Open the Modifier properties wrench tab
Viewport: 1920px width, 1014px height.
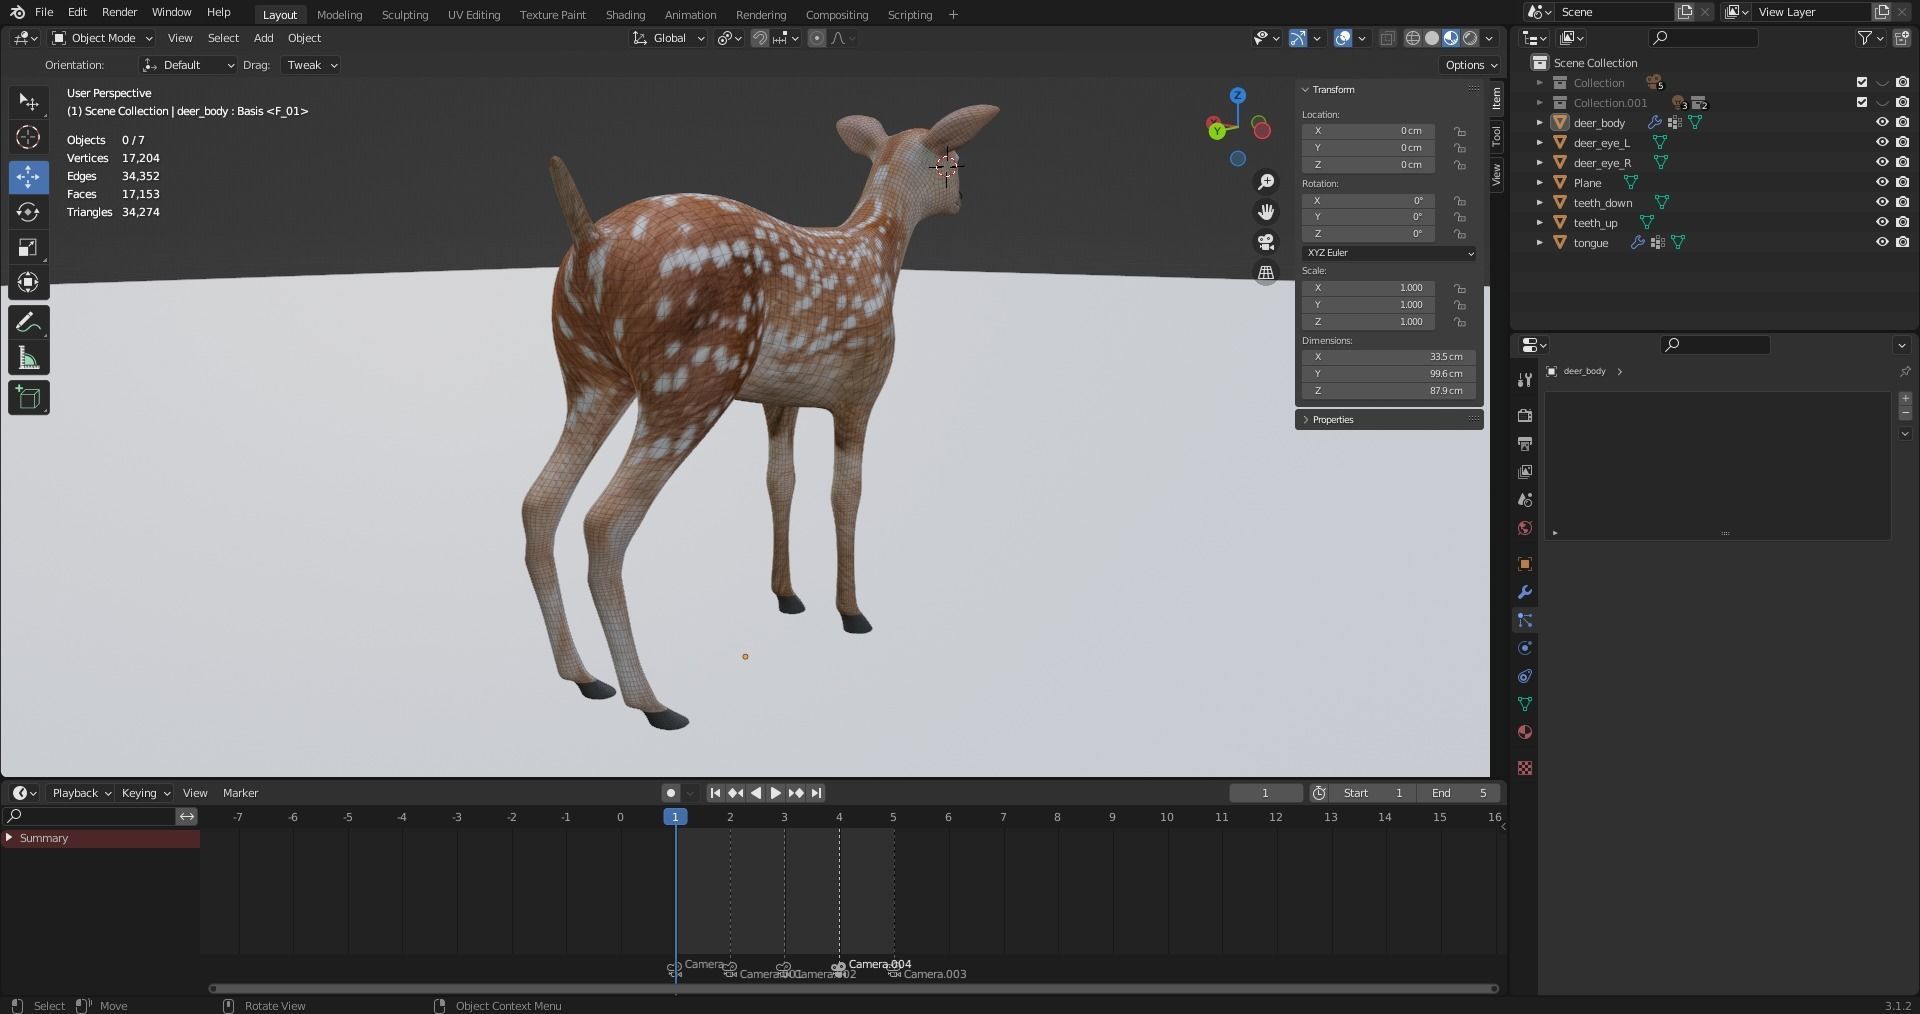tap(1525, 592)
